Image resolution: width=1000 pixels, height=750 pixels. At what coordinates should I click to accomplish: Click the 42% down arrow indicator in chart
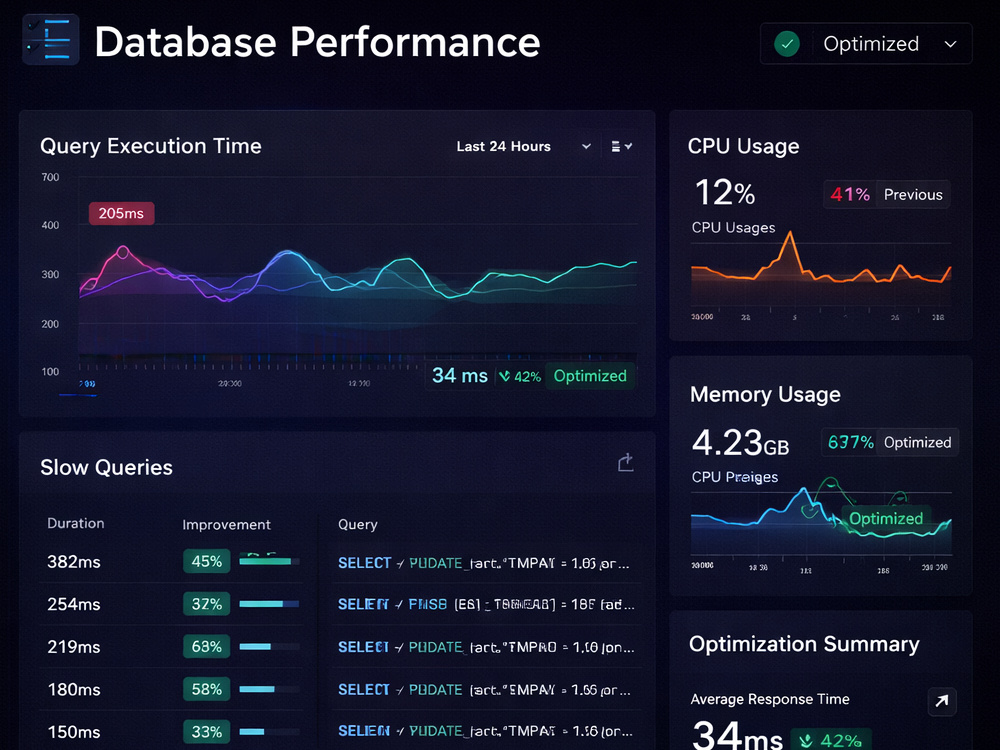tap(520, 376)
